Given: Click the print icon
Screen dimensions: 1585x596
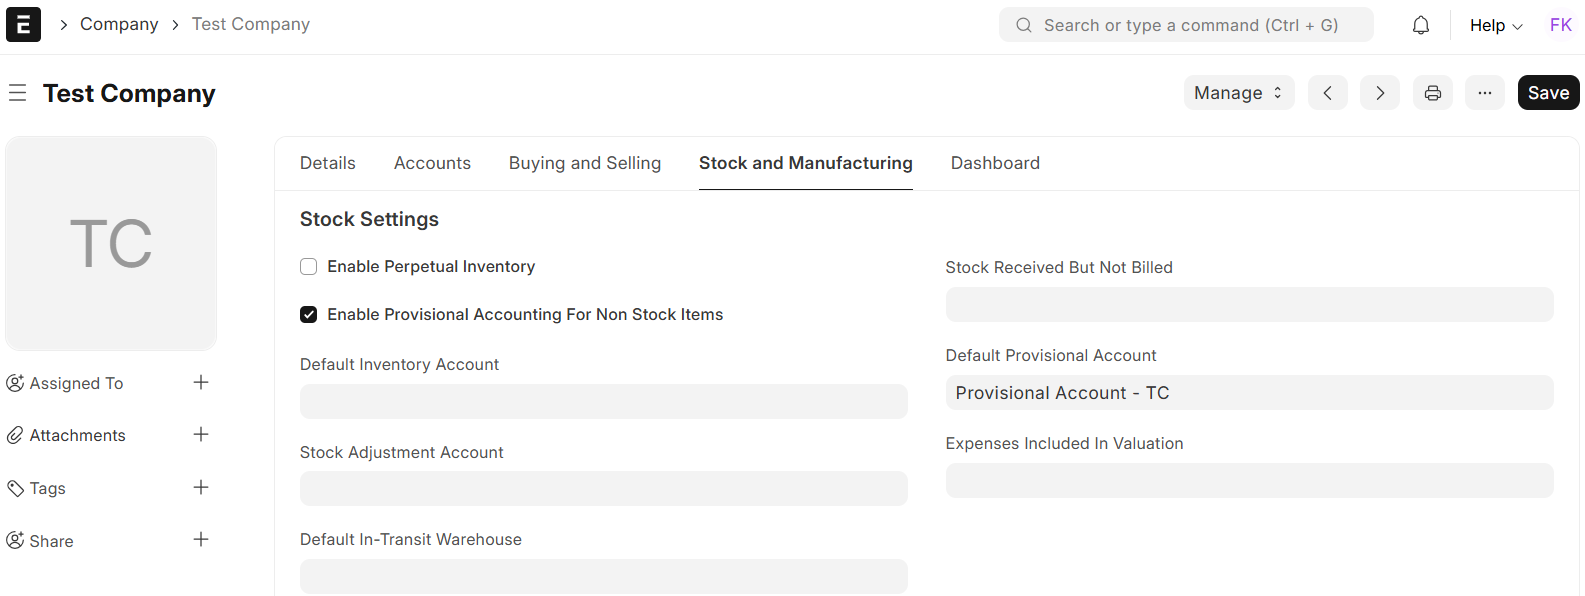Looking at the screenshot, I should 1432,93.
